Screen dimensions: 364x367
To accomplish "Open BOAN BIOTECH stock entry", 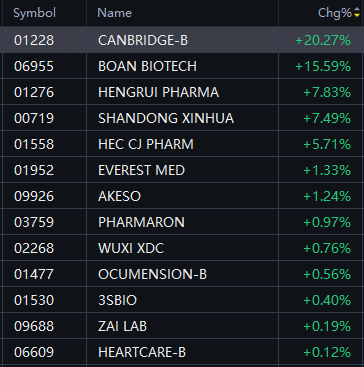I will click(182, 66).
